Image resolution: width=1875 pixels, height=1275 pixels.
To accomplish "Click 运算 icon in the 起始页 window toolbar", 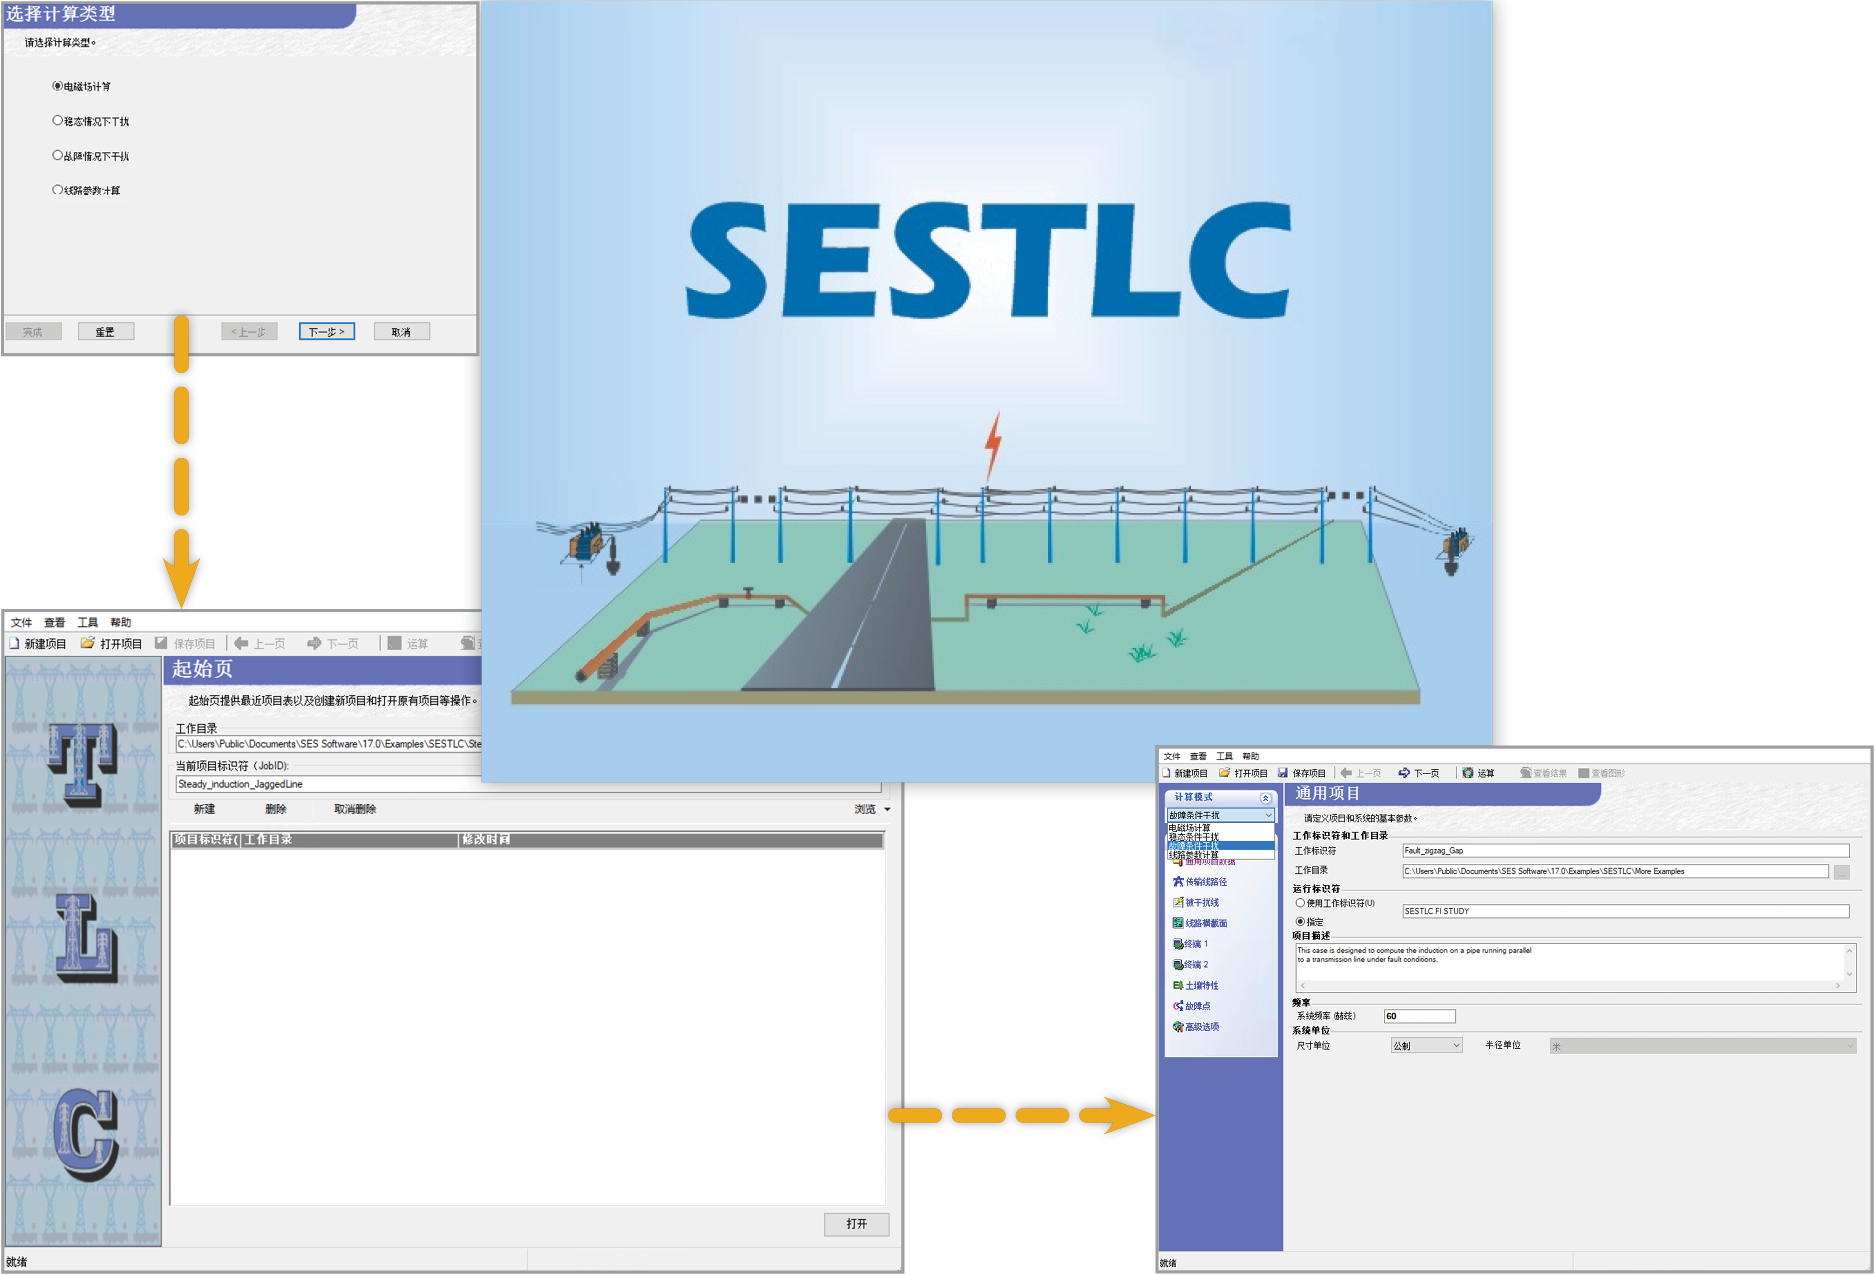I will (x=395, y=643).
